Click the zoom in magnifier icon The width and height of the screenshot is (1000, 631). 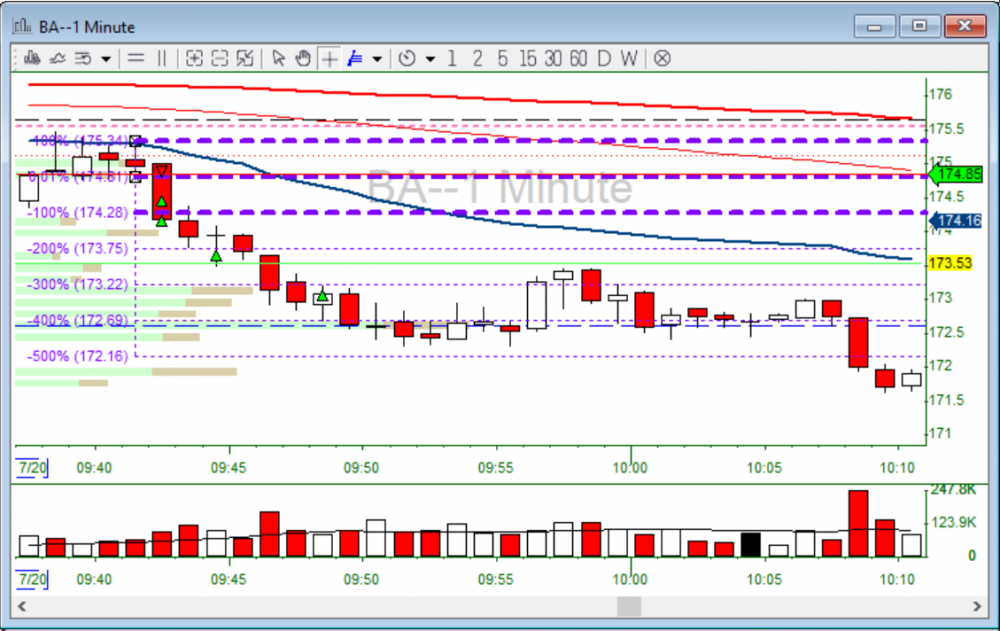point(194,58)
